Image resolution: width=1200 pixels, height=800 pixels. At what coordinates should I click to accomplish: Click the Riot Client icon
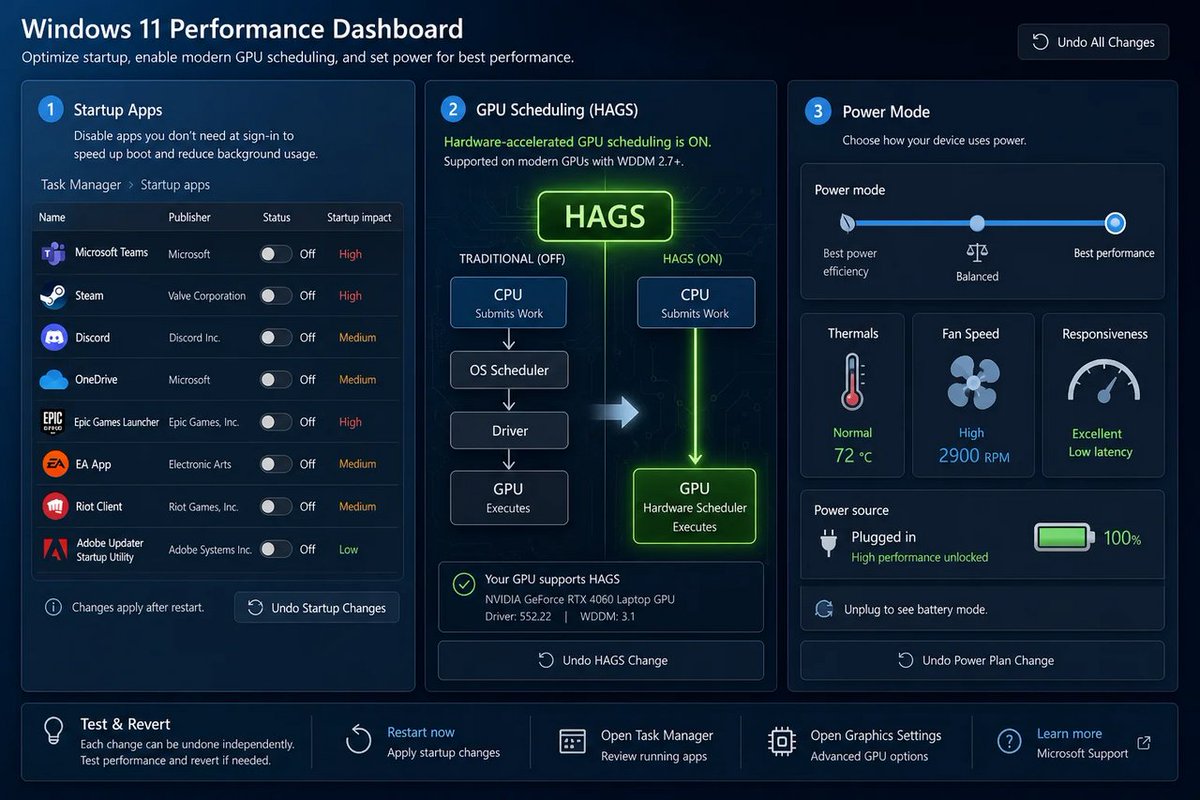coord(54,506)
